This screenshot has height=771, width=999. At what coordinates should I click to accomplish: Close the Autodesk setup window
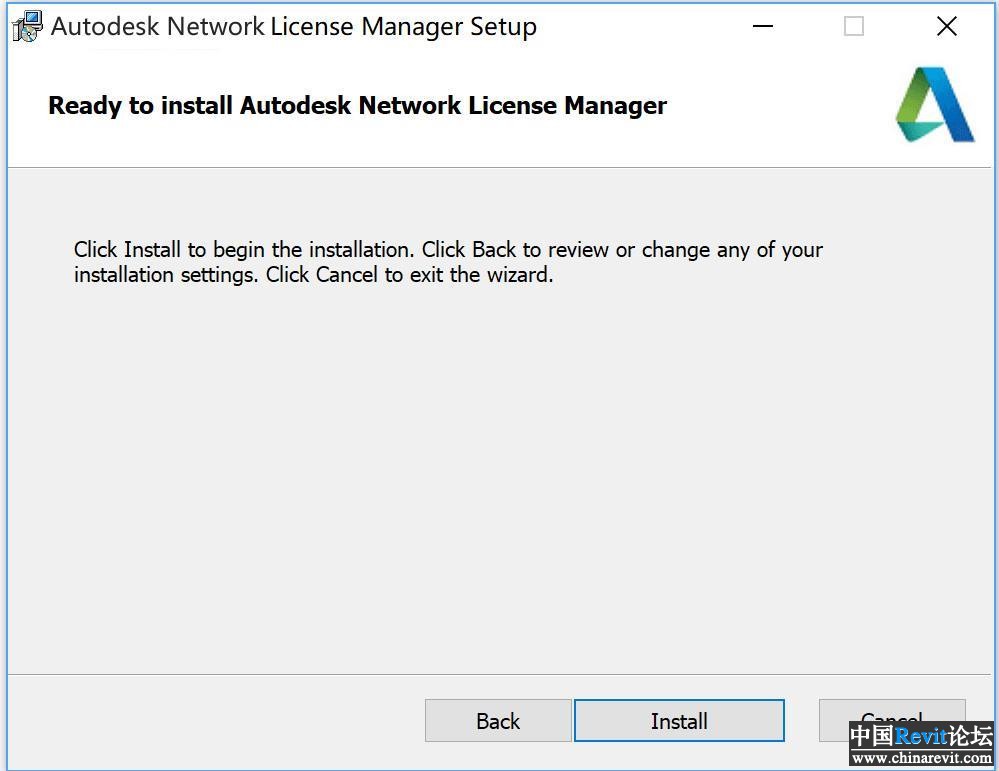pyautogui.click(x=947, y=26)
